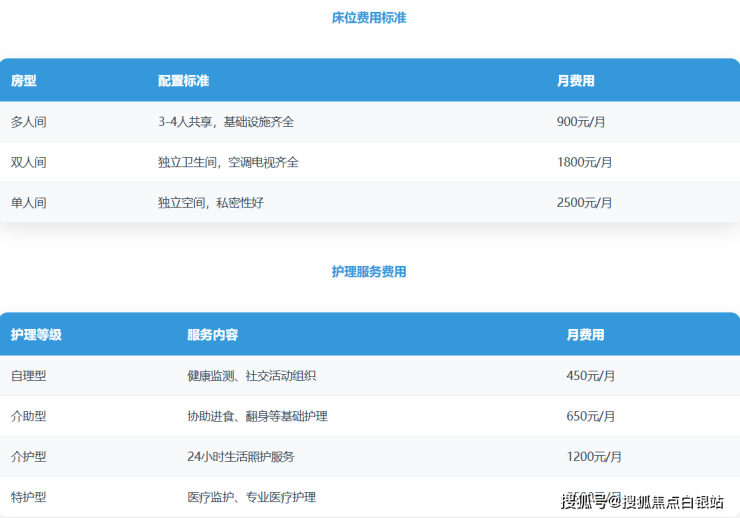Select the 双人间 room type cell
Viewport: 740px width, 518px height.
tap(29, 162)
